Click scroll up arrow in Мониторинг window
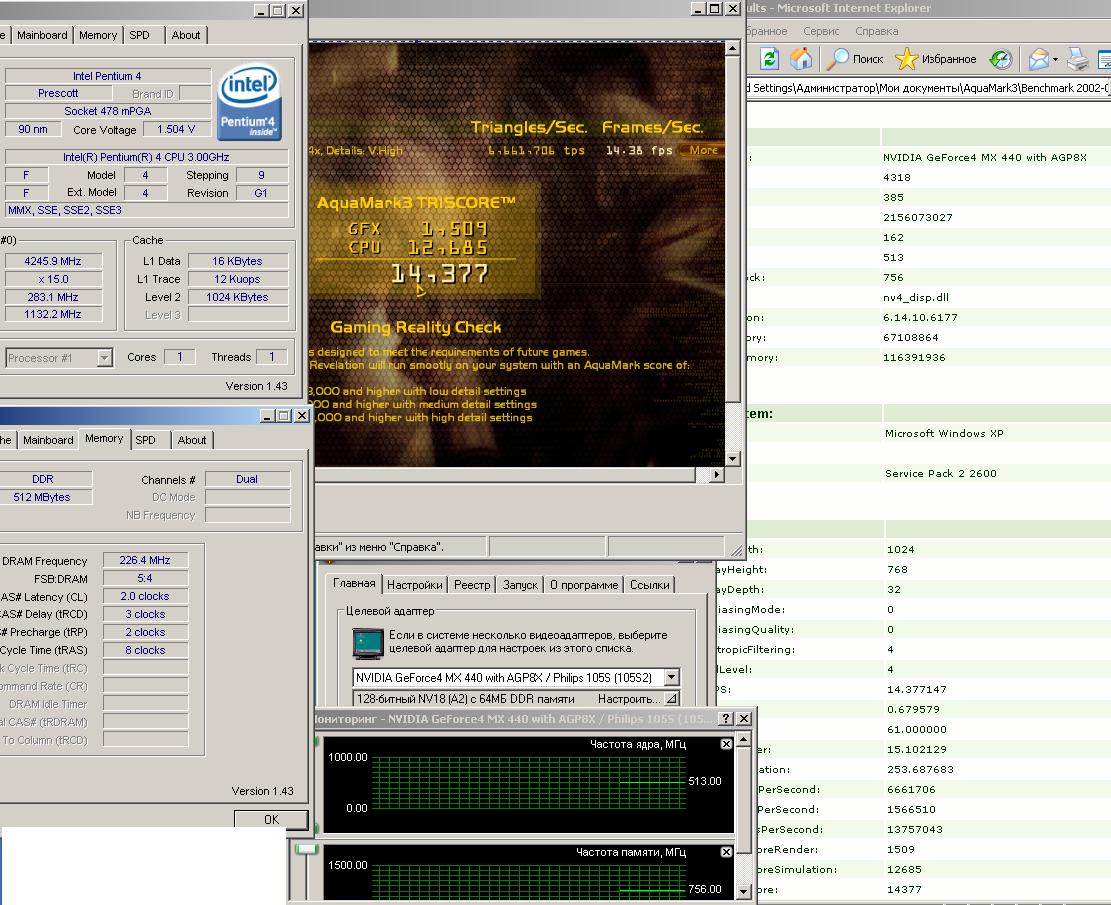This screenshot has width=1111, height=905. coord(743,740)
